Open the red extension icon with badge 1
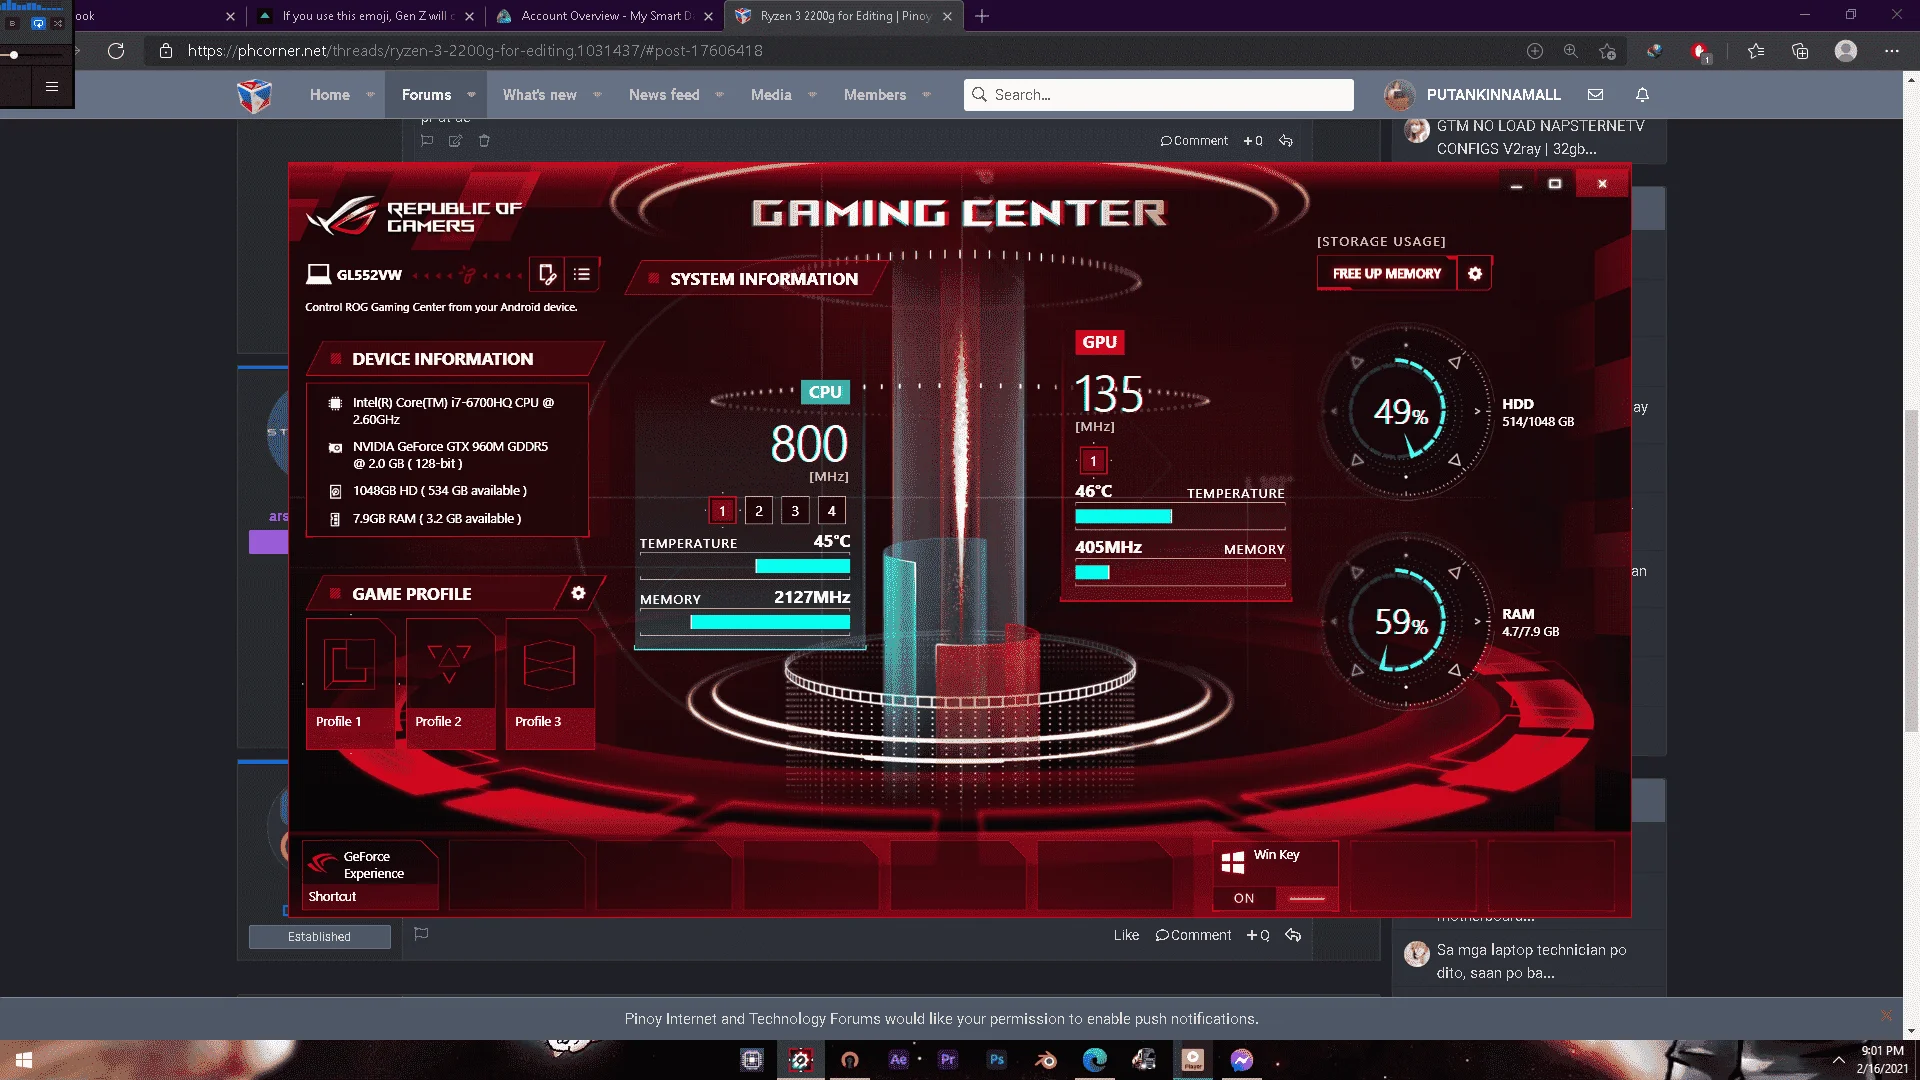Image resolution: width=1920 pixels, height=1080 pixels. [1700, 51]
